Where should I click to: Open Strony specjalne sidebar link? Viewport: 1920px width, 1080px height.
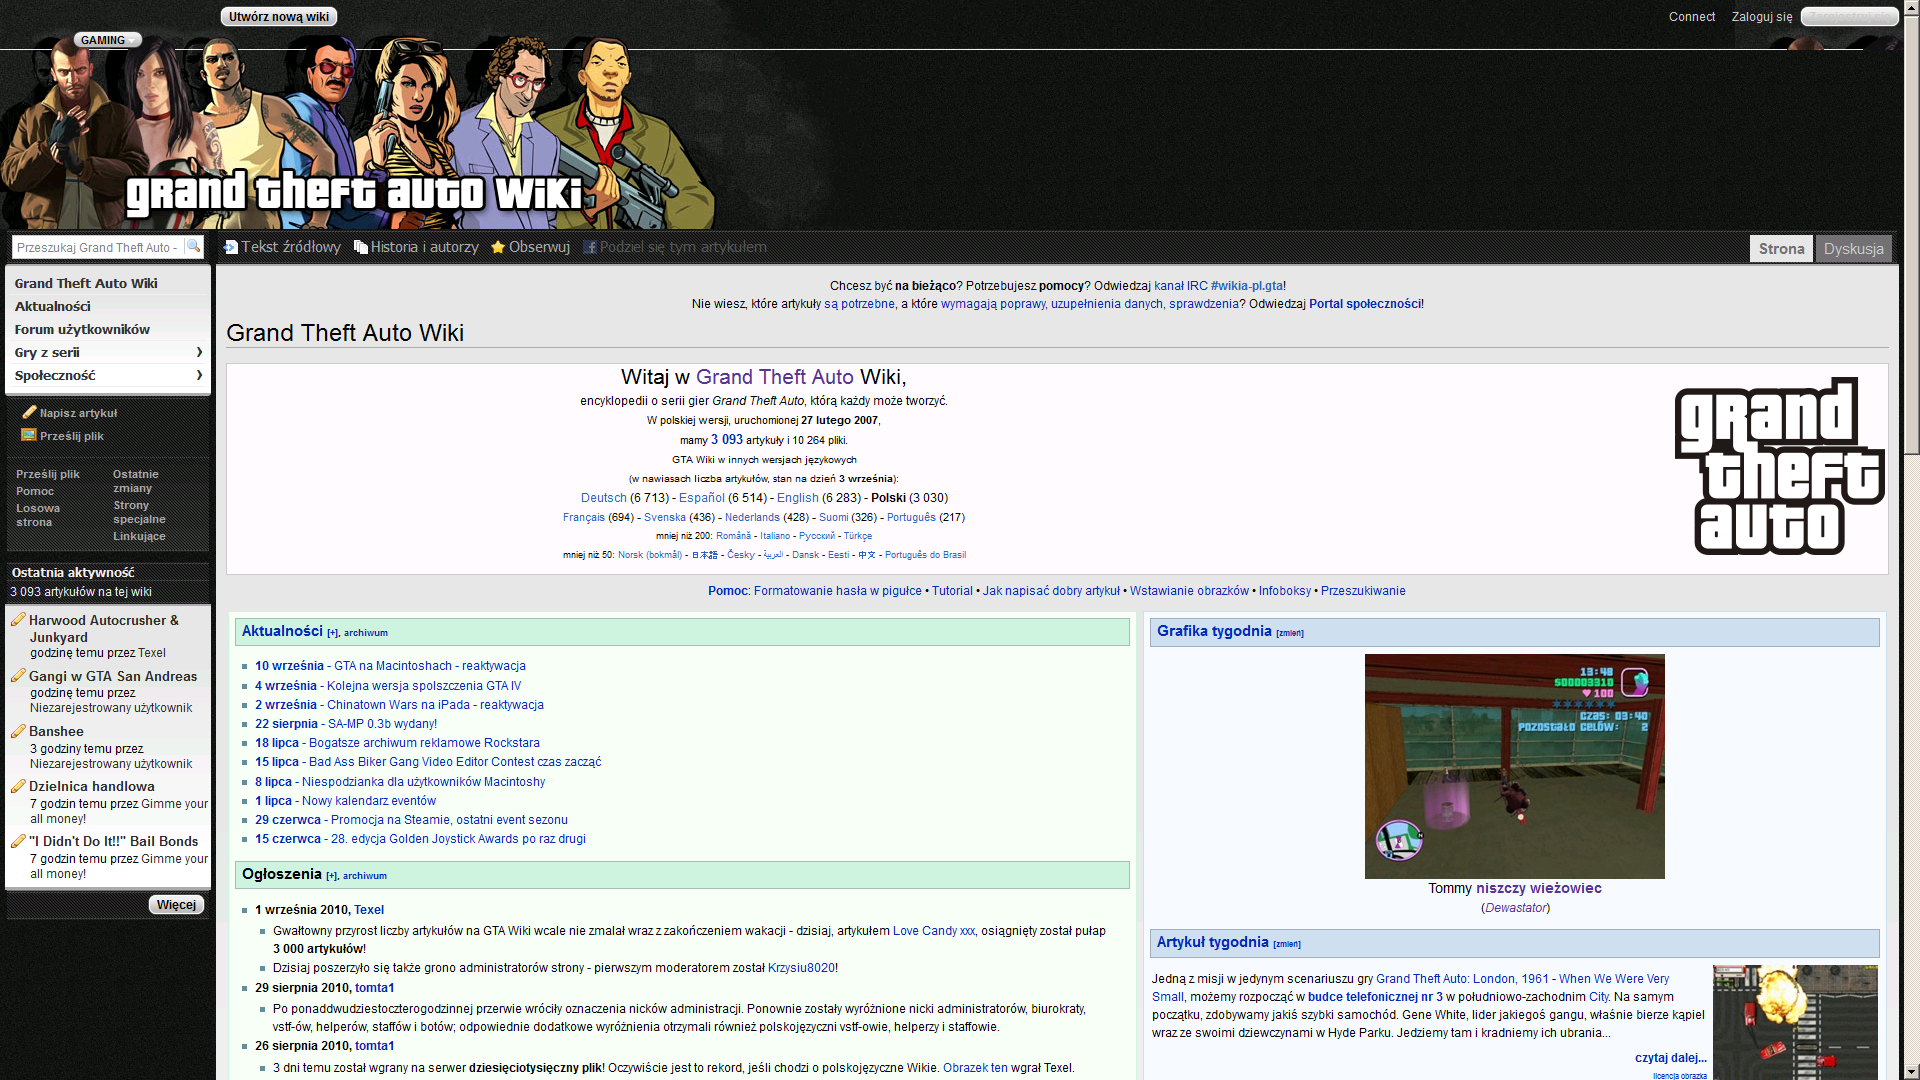tap(139, 512)
